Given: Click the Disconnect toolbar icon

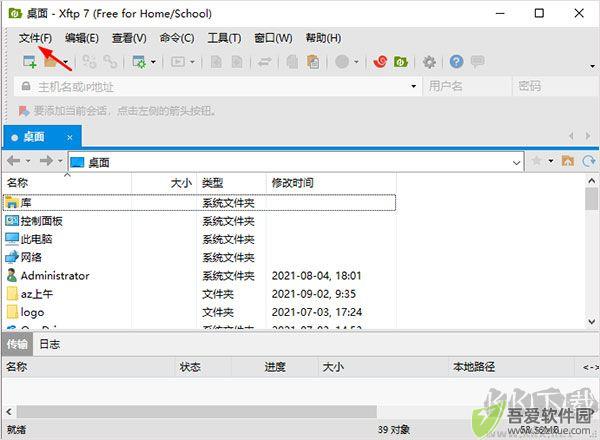Looking at the screenshot, I should (90, 62).
